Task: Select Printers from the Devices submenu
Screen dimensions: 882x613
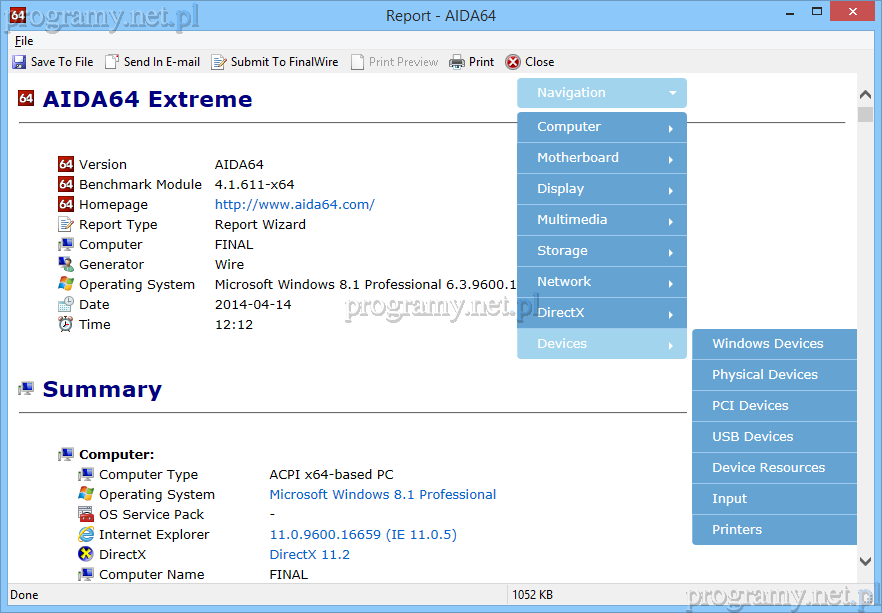Action: tap(737, 530)
